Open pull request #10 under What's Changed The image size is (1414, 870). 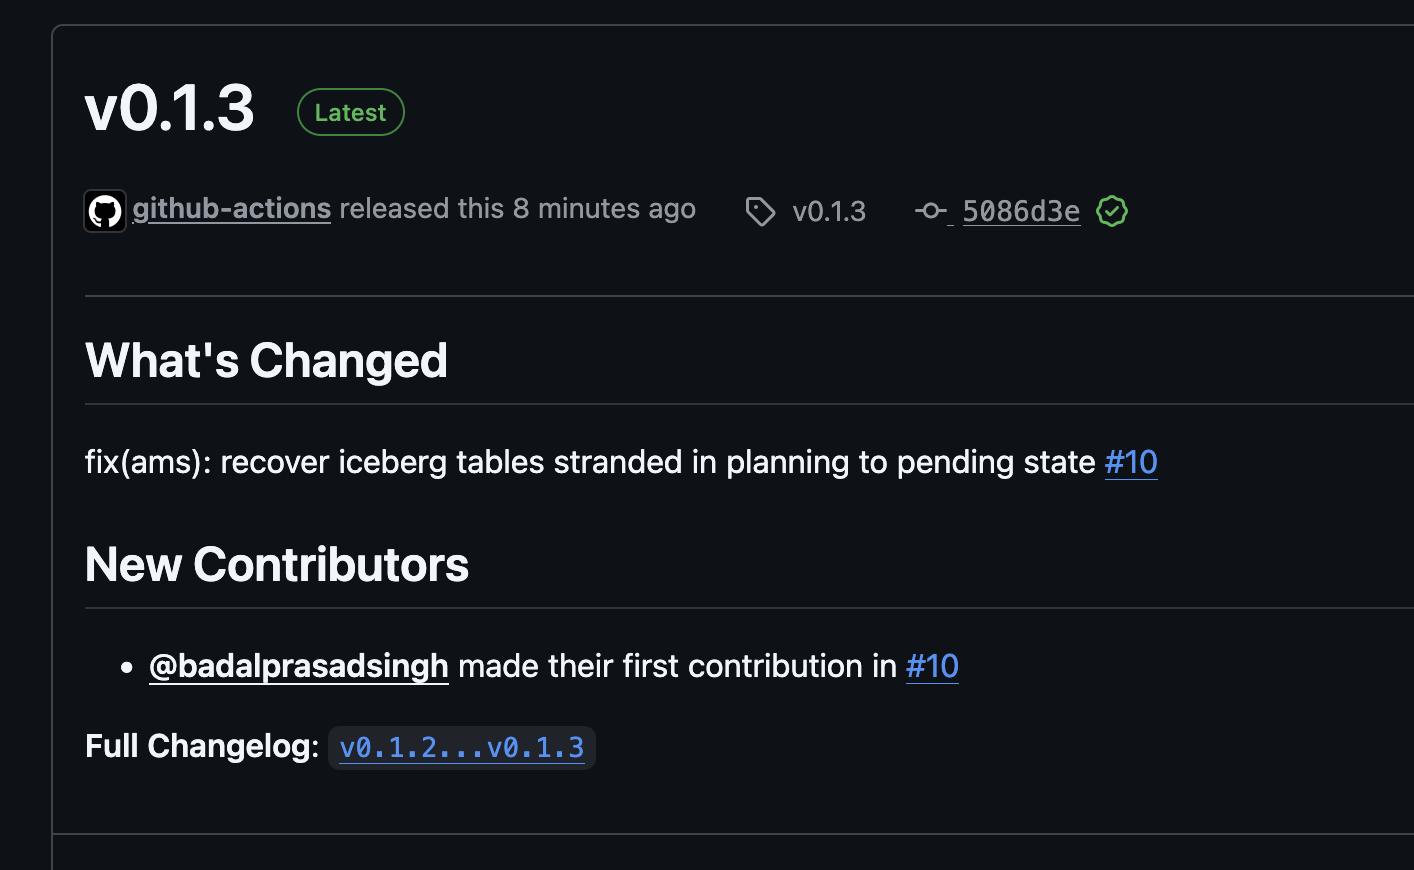[x=1131, y=462]
